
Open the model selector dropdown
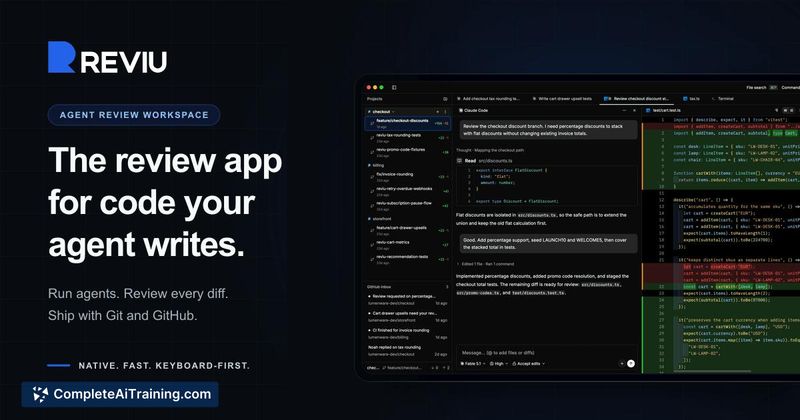click(472, 364)
